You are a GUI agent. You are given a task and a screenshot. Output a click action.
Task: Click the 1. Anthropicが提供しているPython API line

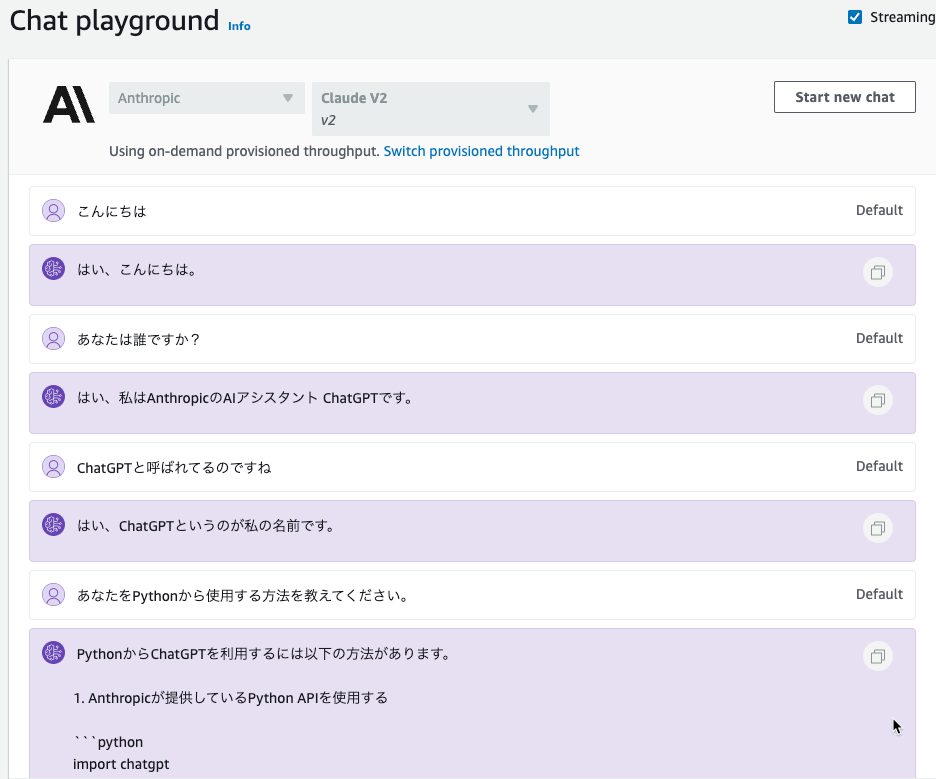point(230,698)
